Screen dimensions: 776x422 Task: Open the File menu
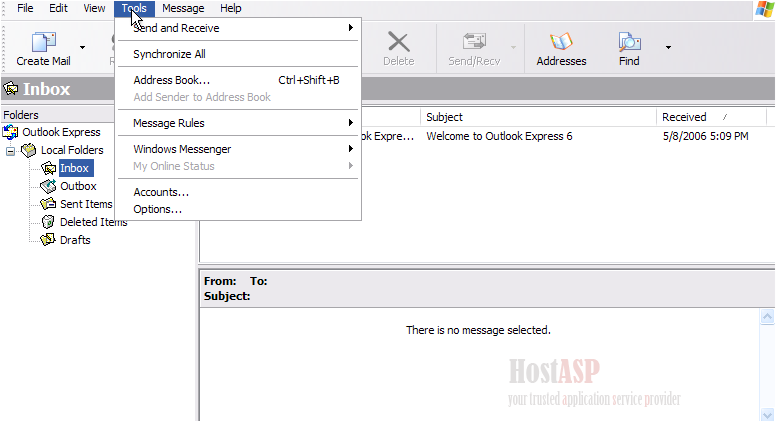(25, 8)
